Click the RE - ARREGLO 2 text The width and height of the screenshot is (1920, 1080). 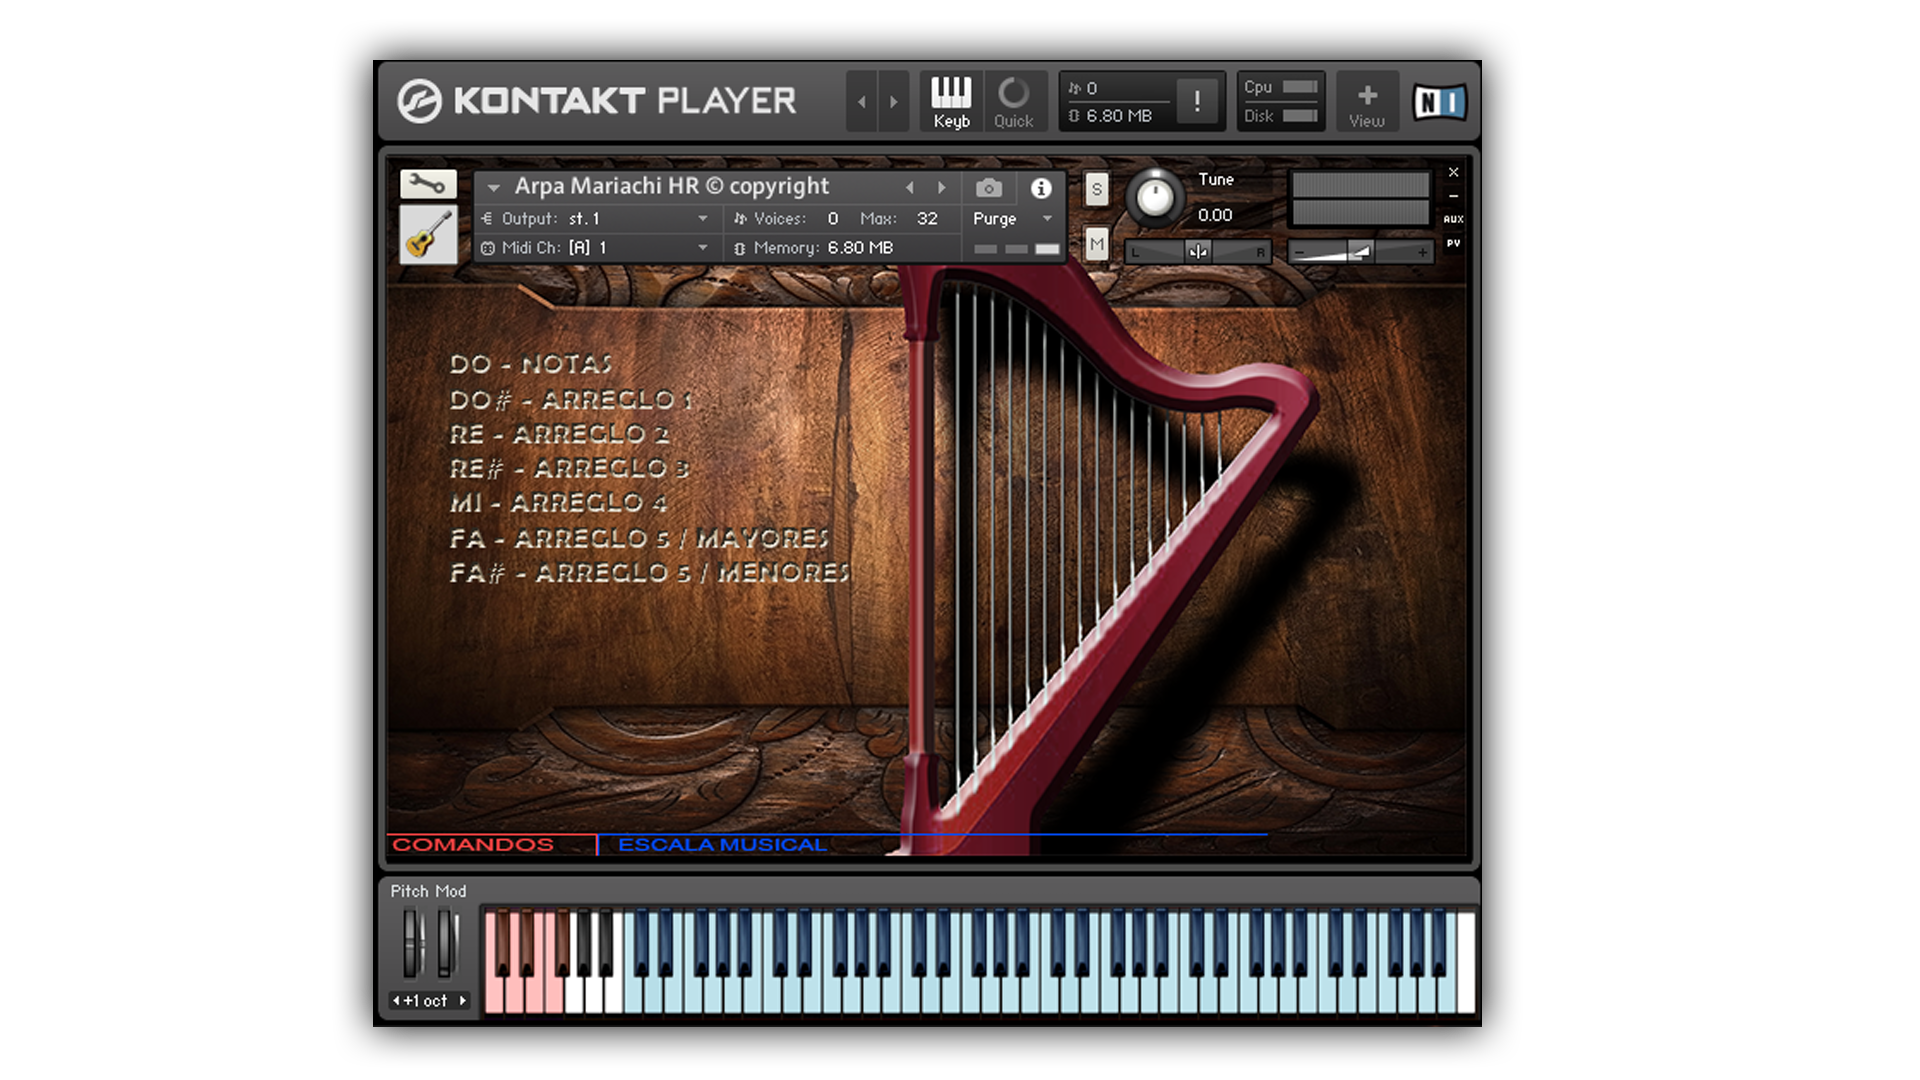click(x=559, y=434)
